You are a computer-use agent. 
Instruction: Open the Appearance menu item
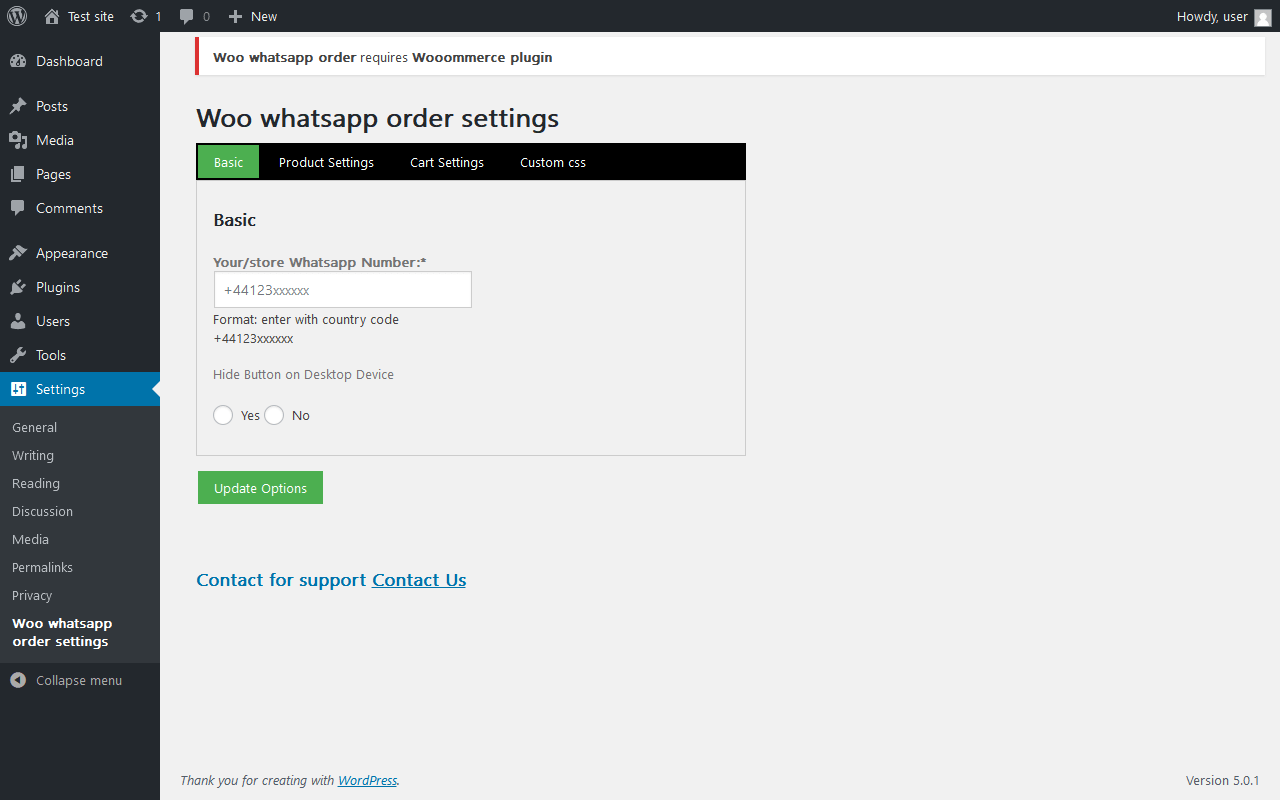click(80, 253)
